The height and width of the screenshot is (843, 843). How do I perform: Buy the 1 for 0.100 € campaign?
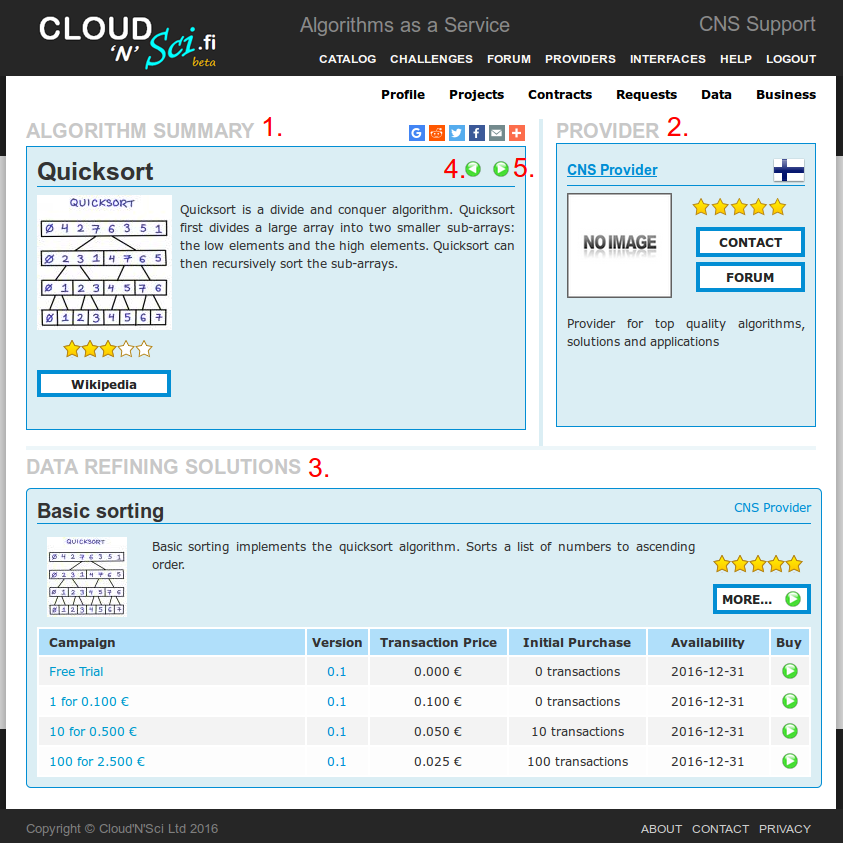point(789,701)
